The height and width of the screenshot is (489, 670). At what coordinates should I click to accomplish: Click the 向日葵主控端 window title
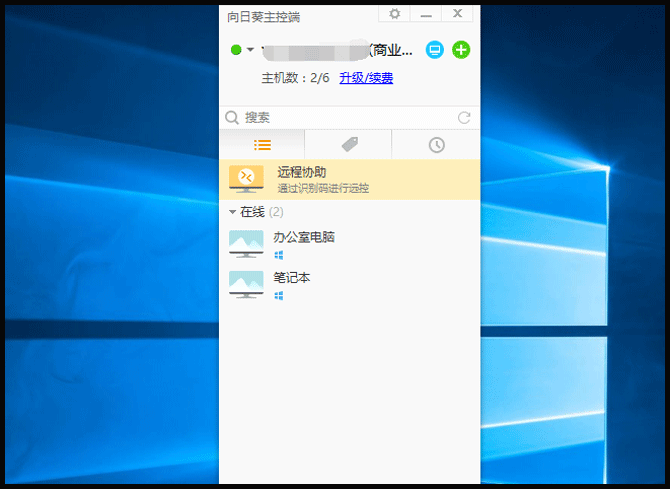264,17
